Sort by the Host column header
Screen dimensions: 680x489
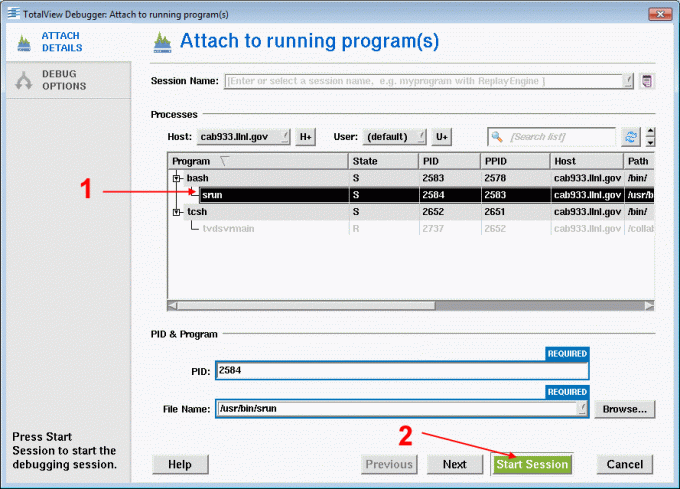(x=587, y=161)
